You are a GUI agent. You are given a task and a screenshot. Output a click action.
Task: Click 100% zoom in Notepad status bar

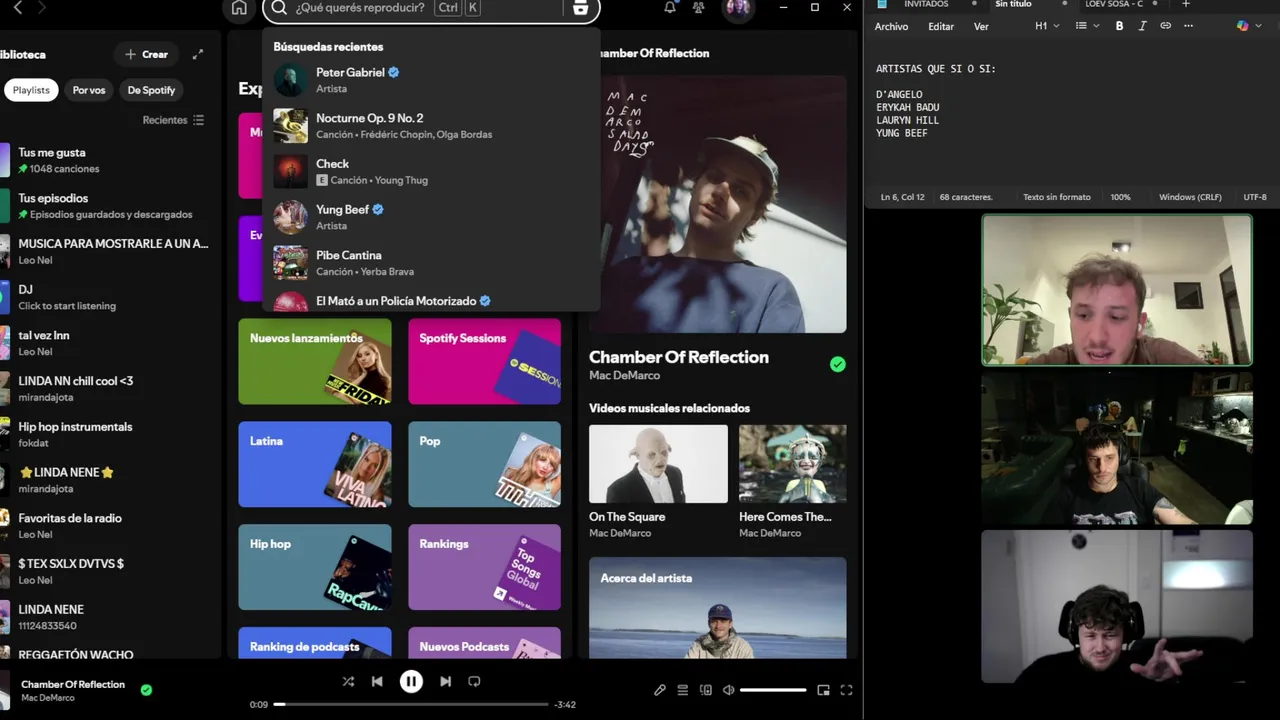tap(1120, 197)
